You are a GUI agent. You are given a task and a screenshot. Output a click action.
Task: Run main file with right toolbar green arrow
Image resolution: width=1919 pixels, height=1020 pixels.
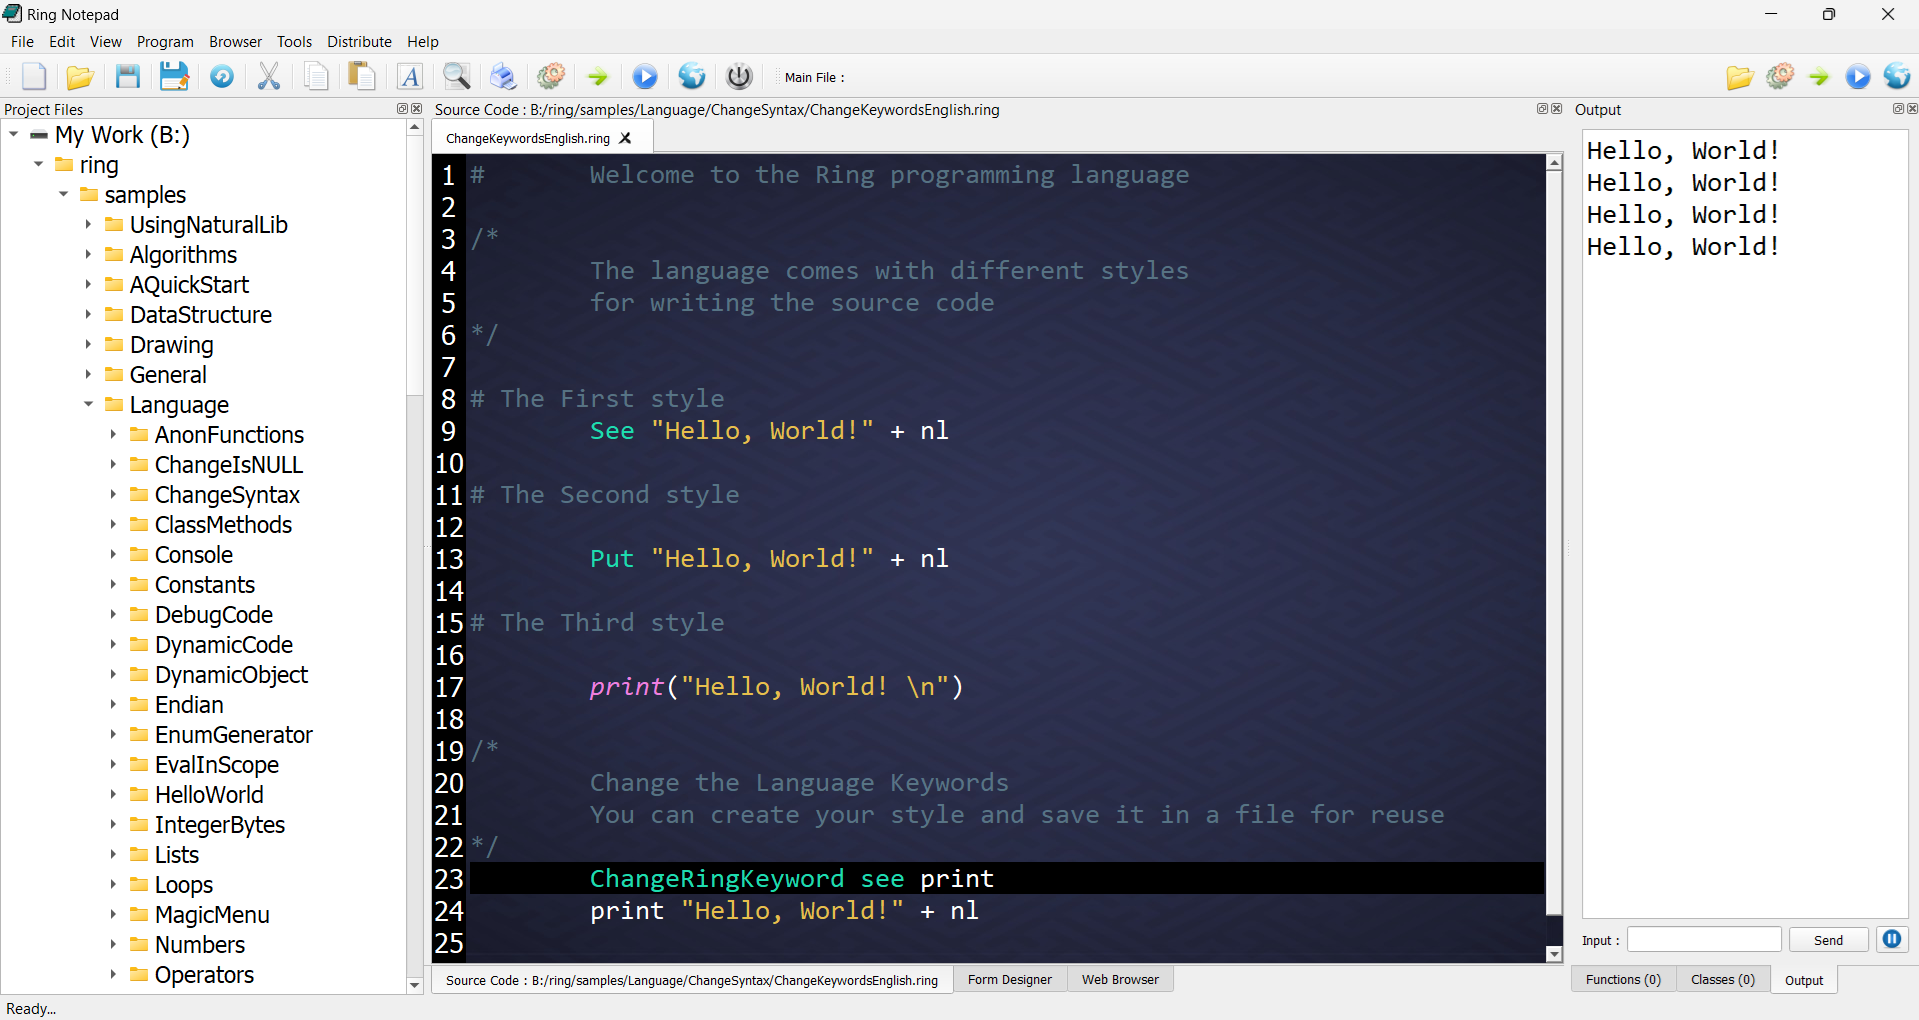pyautogui.click(x=1819, y=77)
